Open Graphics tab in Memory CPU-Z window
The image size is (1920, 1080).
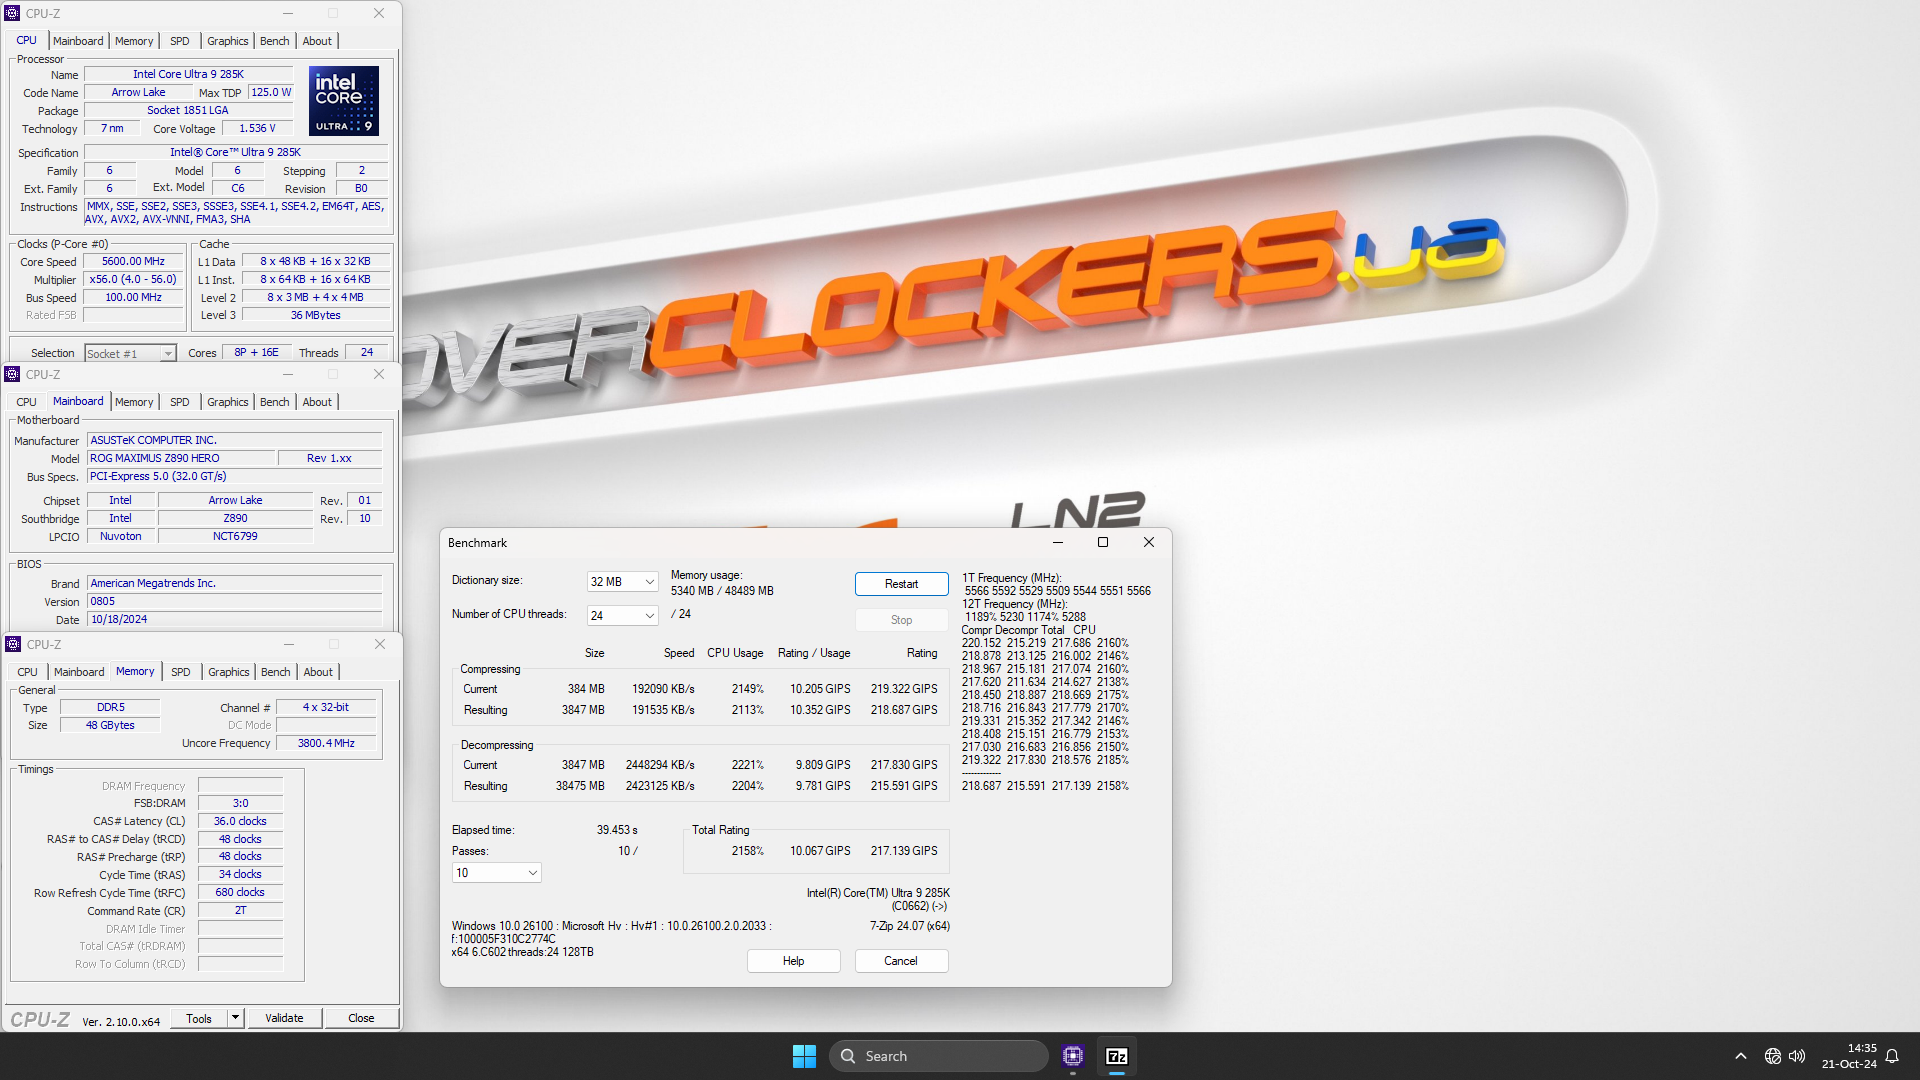click(229, 672)
